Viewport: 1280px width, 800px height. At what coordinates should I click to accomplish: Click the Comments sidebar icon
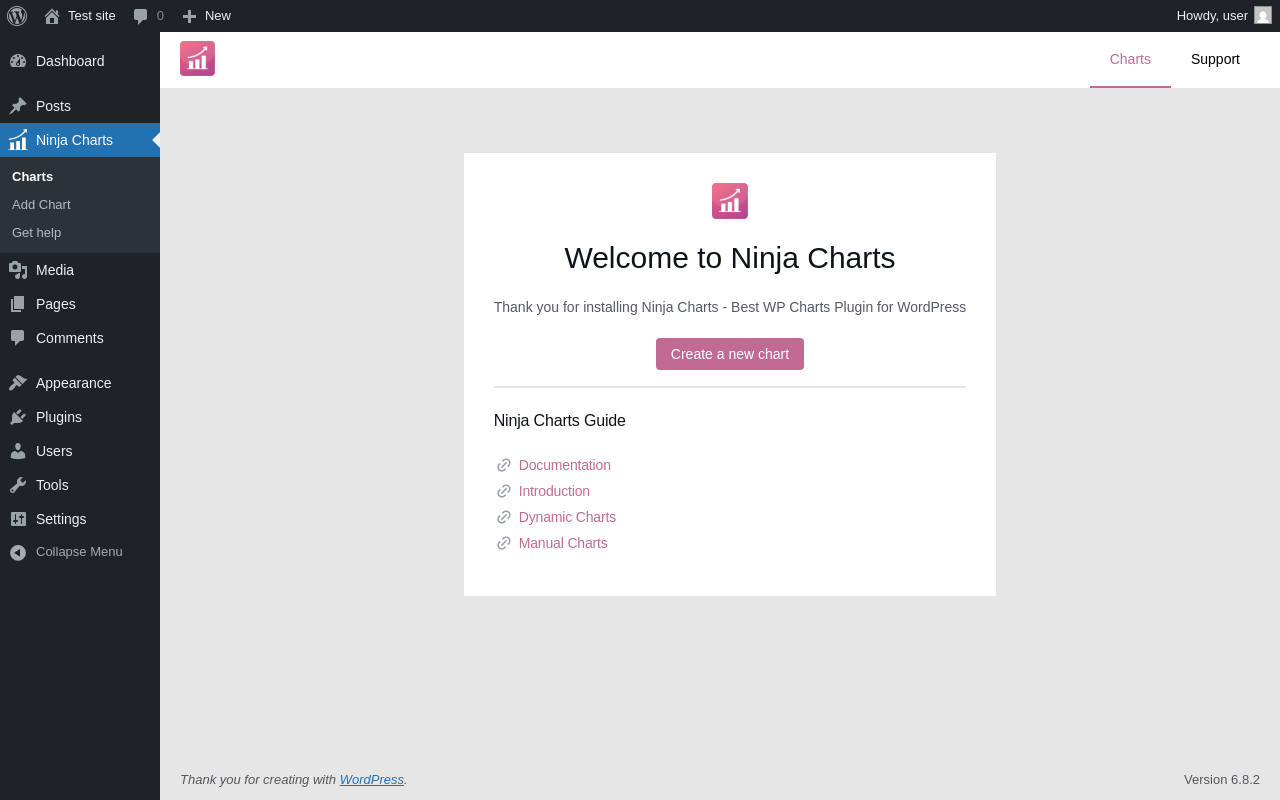coord(18,338)
